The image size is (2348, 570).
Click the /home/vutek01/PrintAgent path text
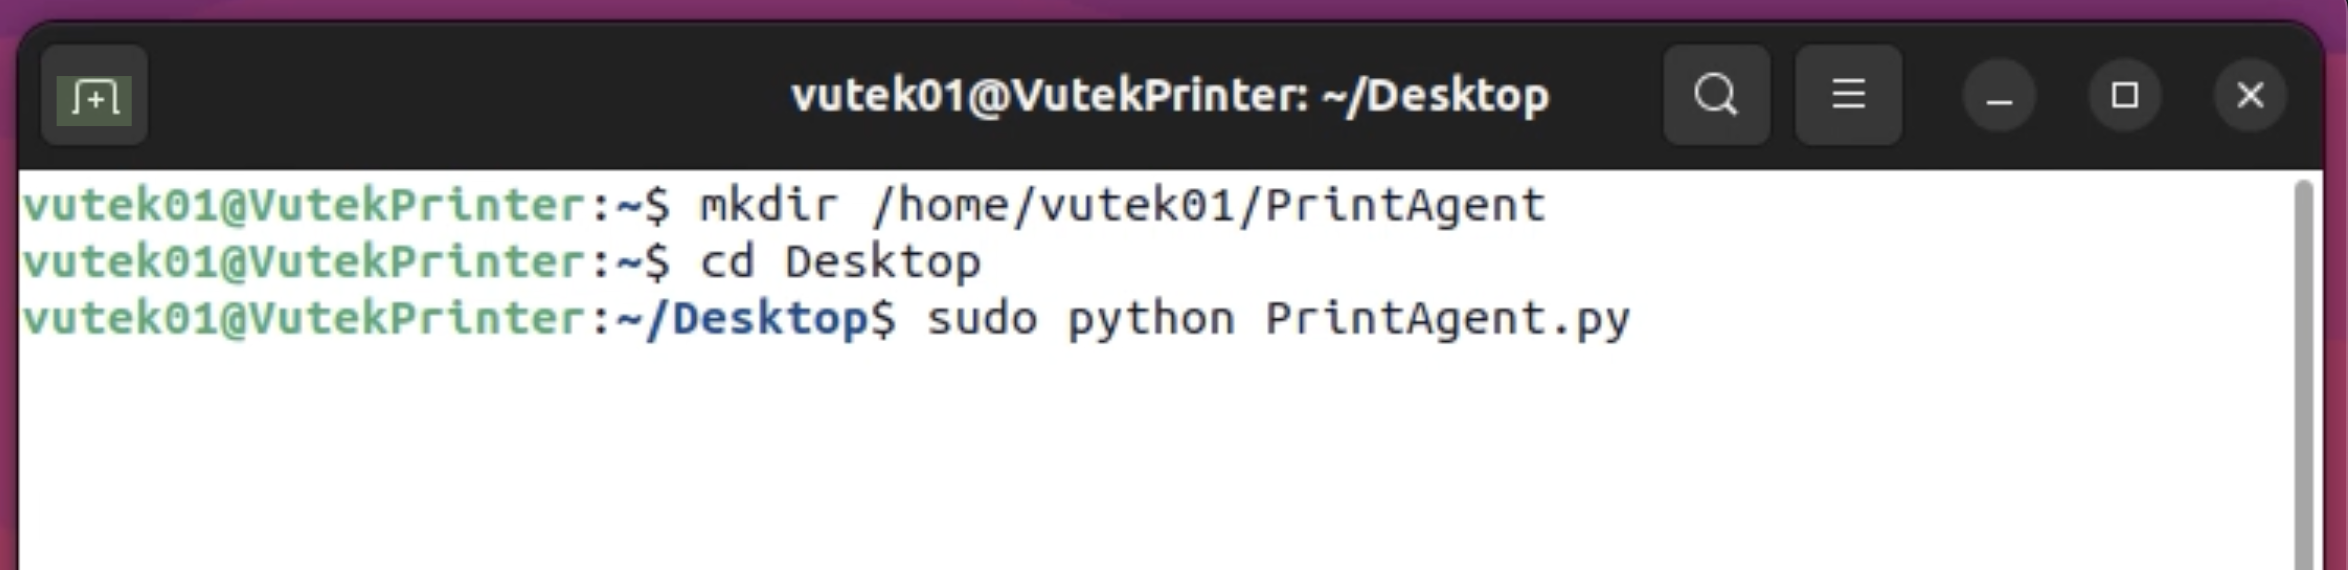point(1209,206)
